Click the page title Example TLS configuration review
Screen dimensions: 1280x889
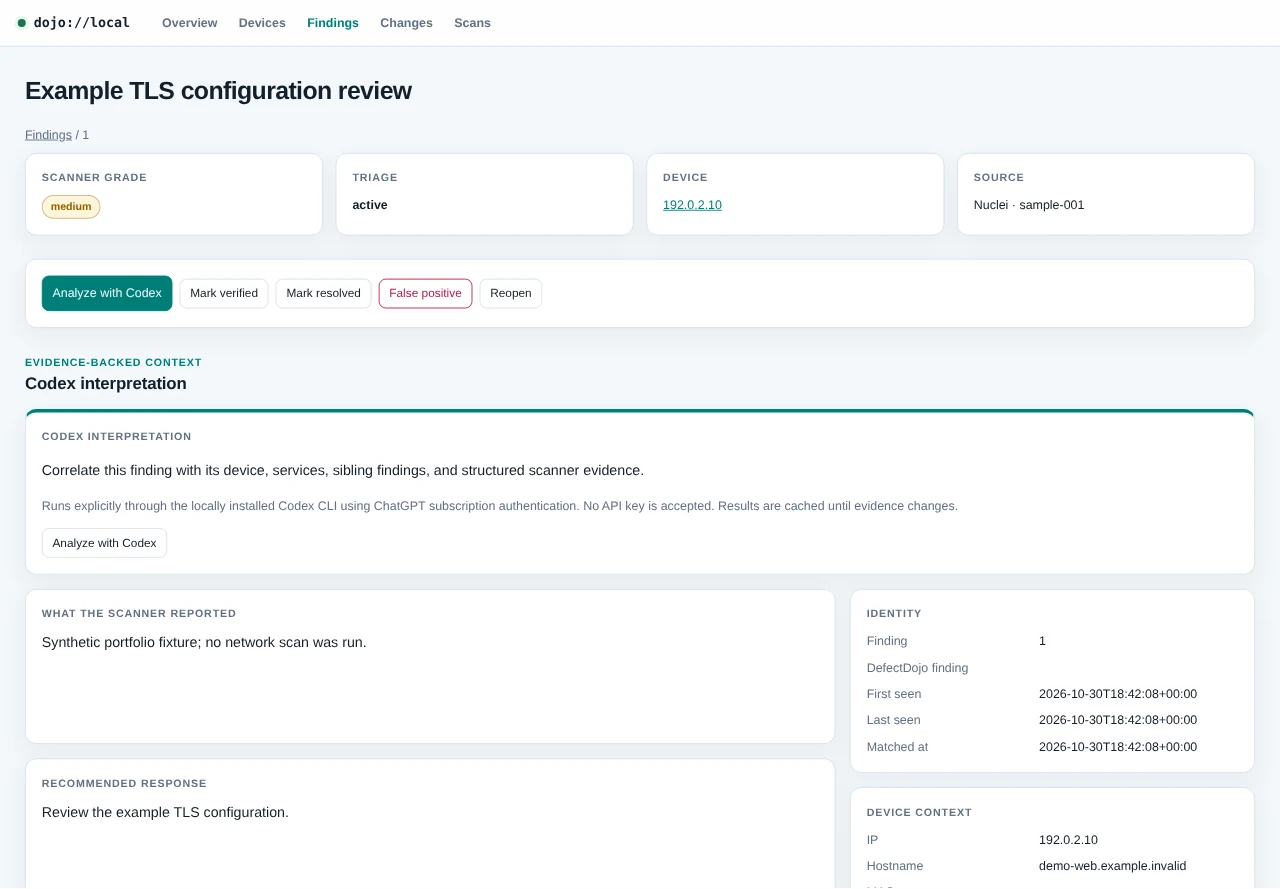[218, 90]
